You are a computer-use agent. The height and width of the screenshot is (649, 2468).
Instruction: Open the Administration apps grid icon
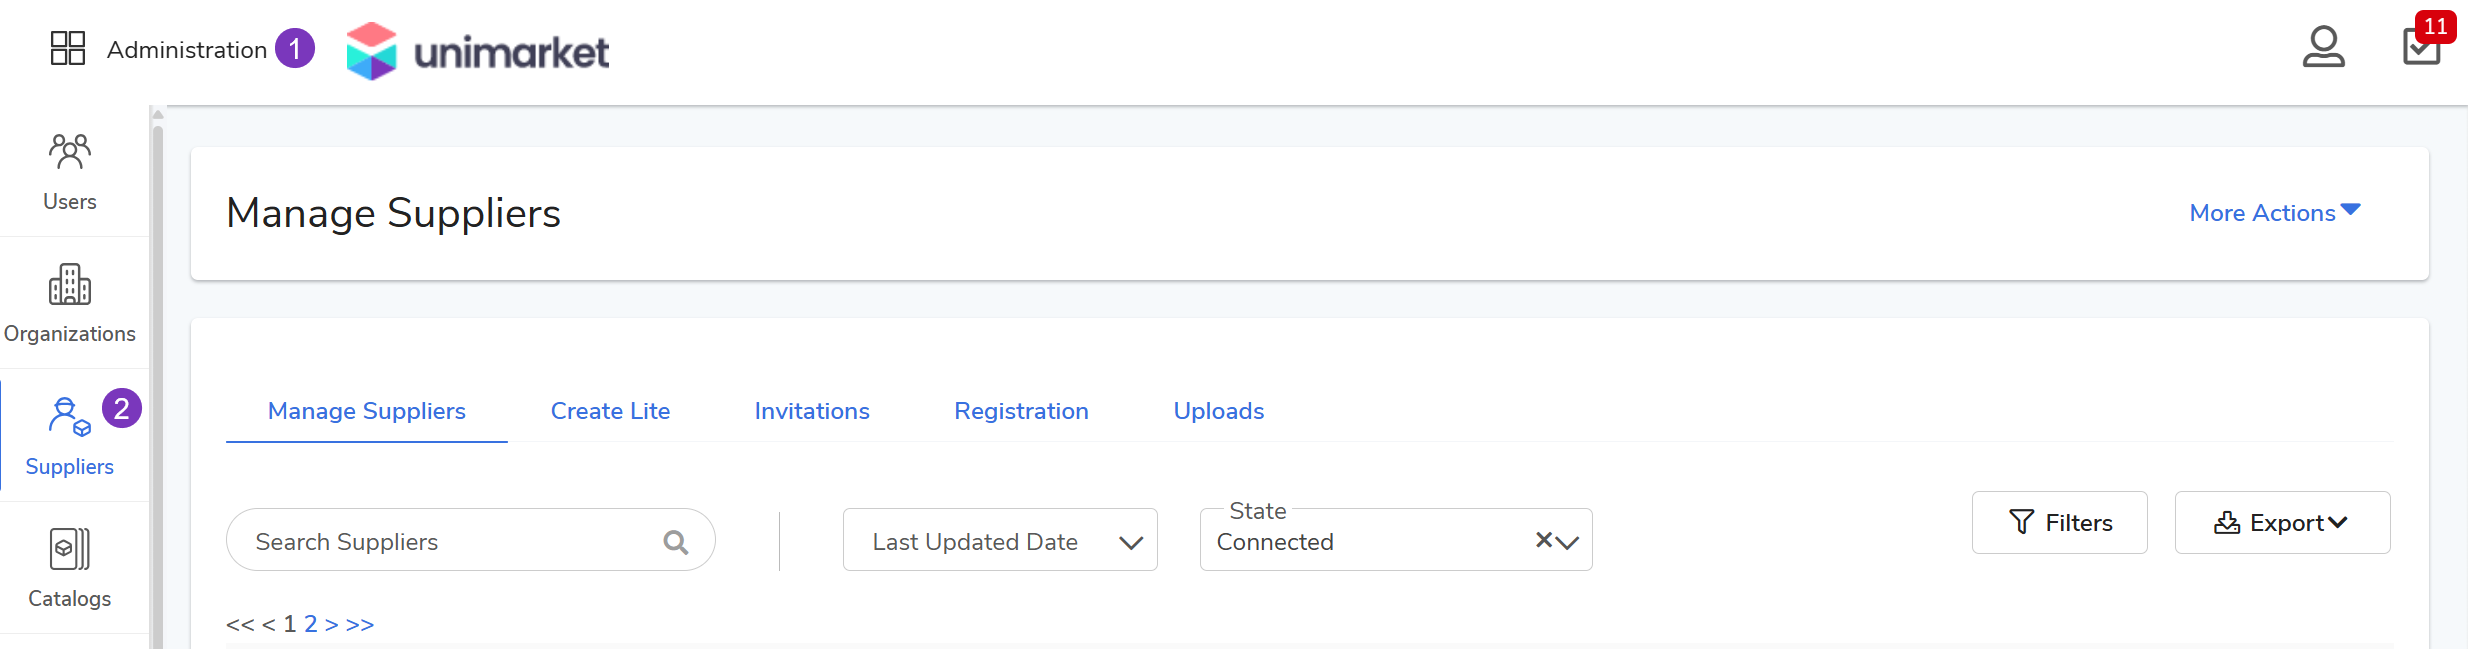tap(68, 48)
